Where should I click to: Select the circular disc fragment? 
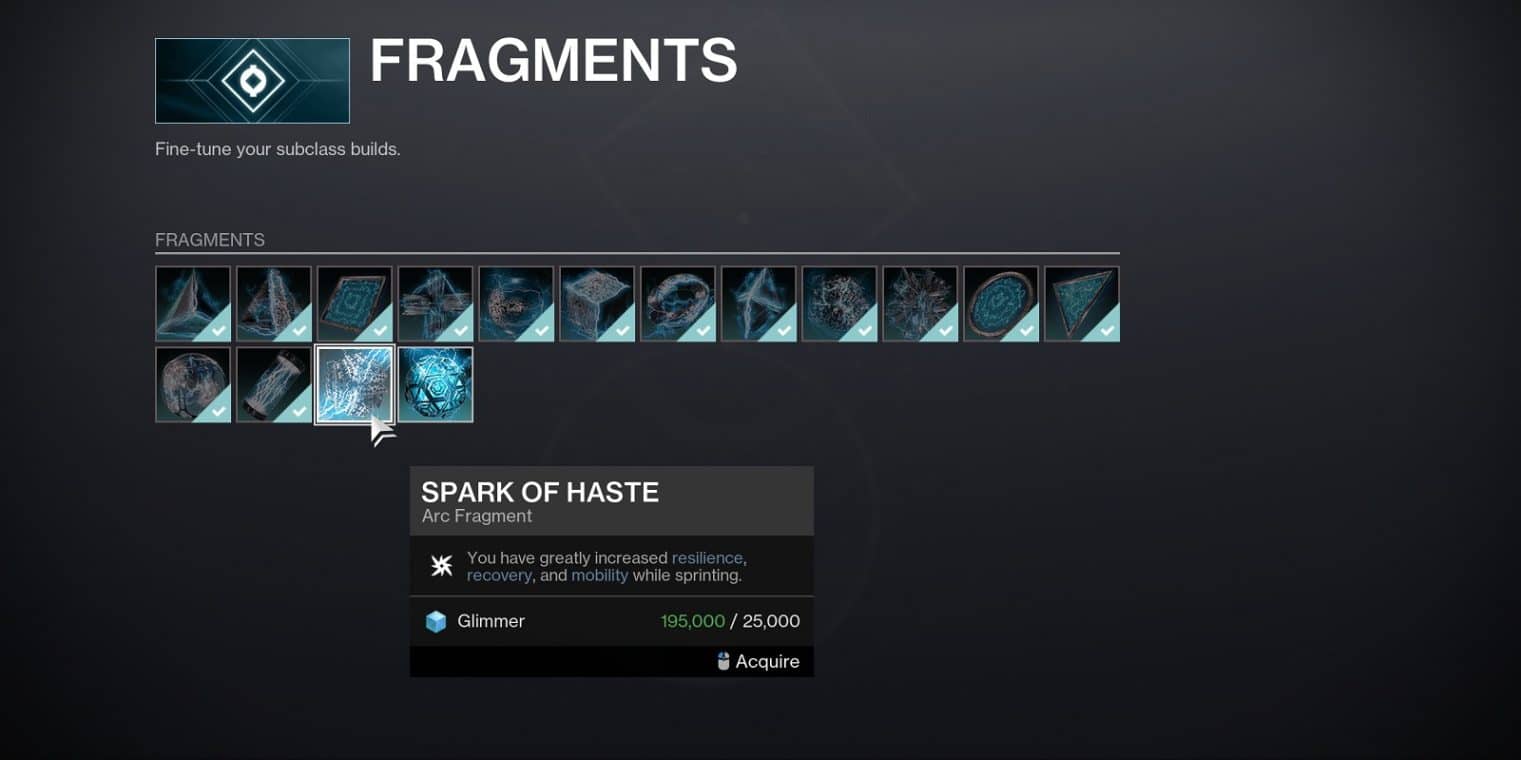(x=1001, y=303)
